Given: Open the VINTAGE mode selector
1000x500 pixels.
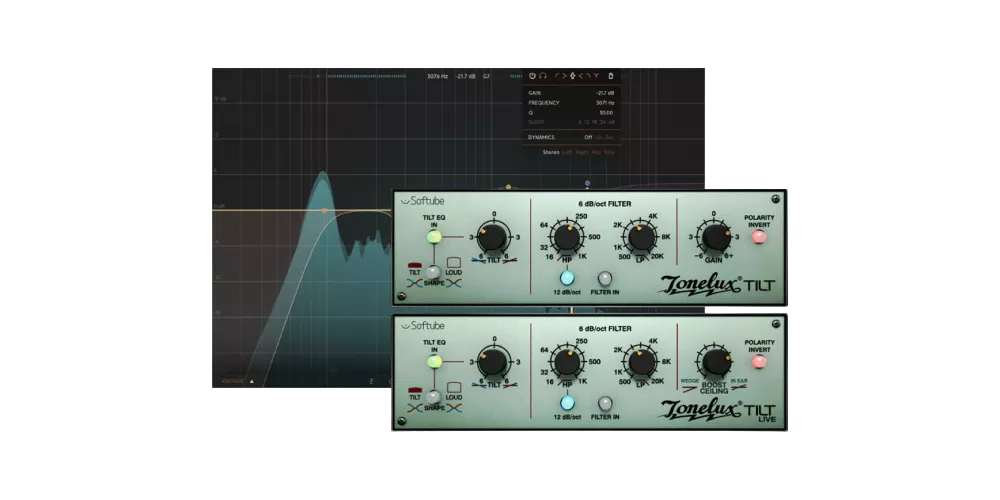Looking at the screenshot, I should [x=232, y=381].
